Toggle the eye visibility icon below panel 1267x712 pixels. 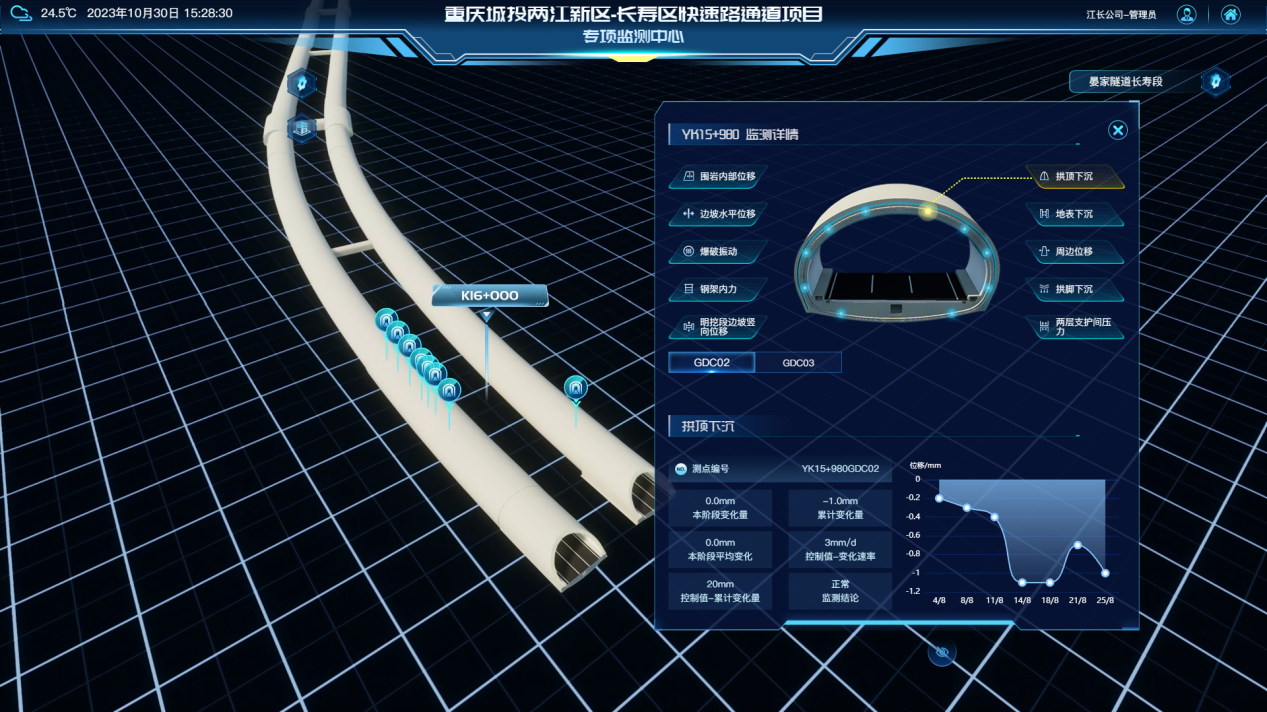941,653
